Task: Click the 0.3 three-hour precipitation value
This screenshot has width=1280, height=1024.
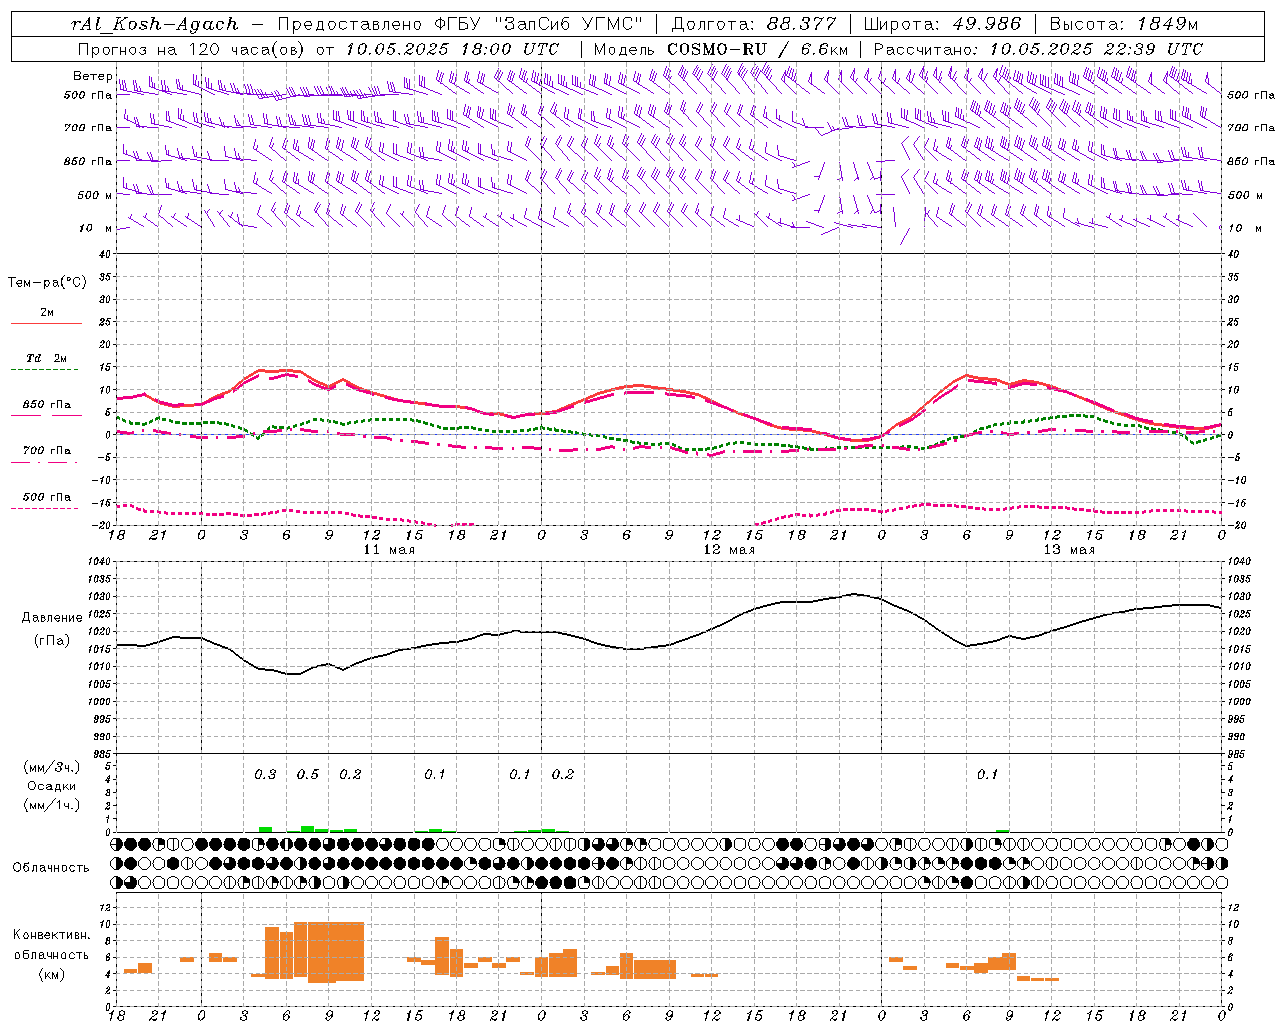Action: pos(265,775)
